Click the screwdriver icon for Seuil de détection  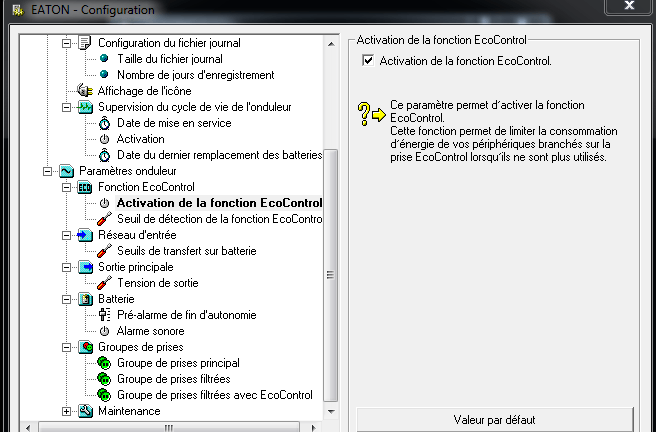(104, 219)
